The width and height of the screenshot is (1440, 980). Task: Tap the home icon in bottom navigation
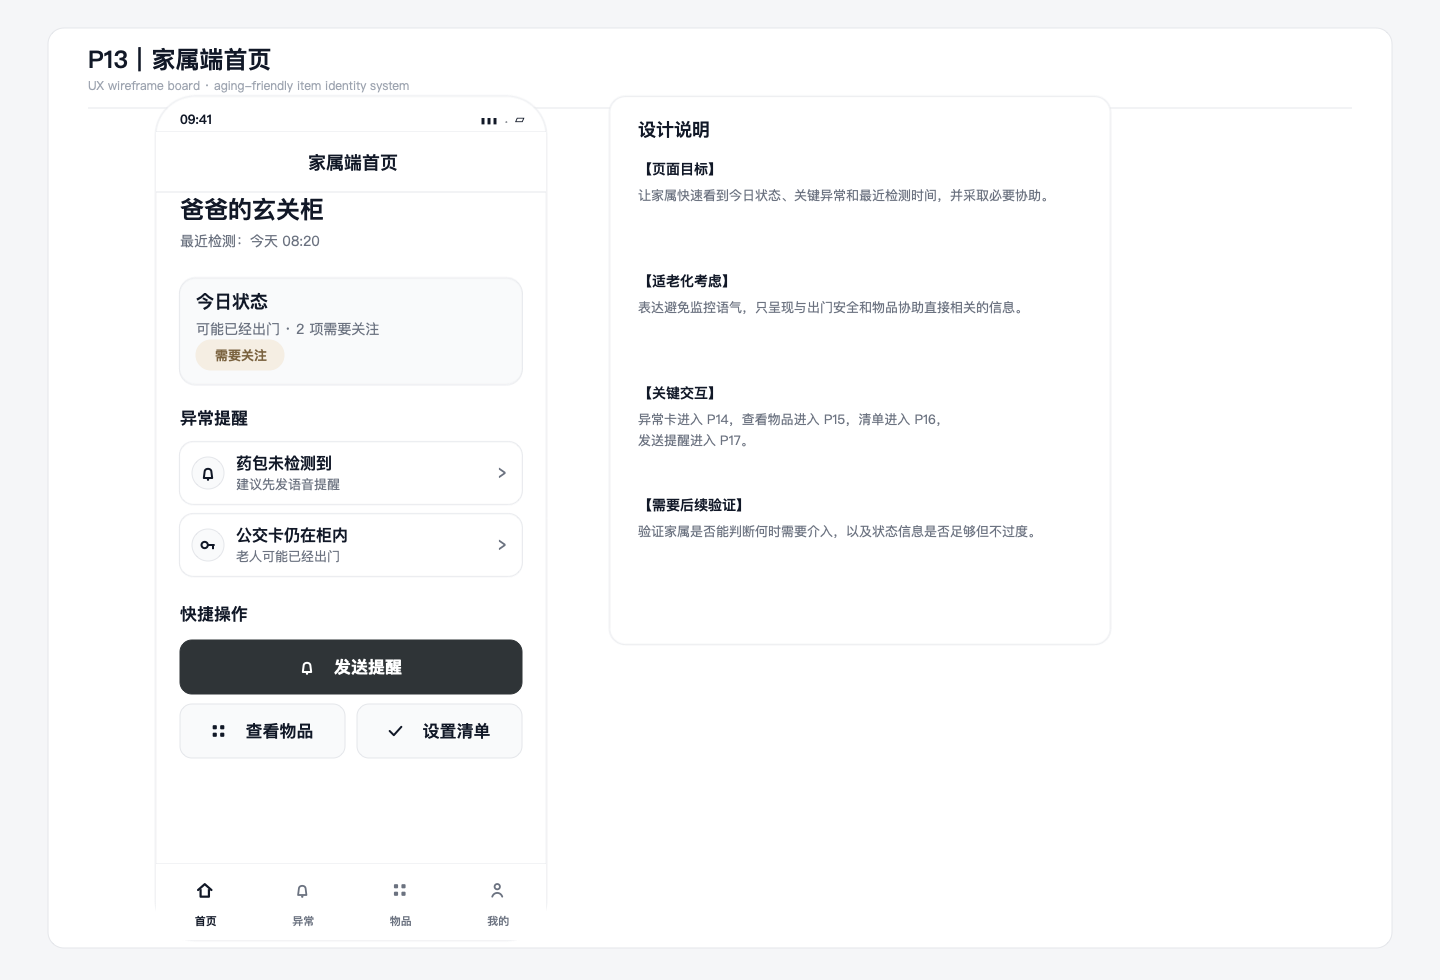(x=205, y=890)
